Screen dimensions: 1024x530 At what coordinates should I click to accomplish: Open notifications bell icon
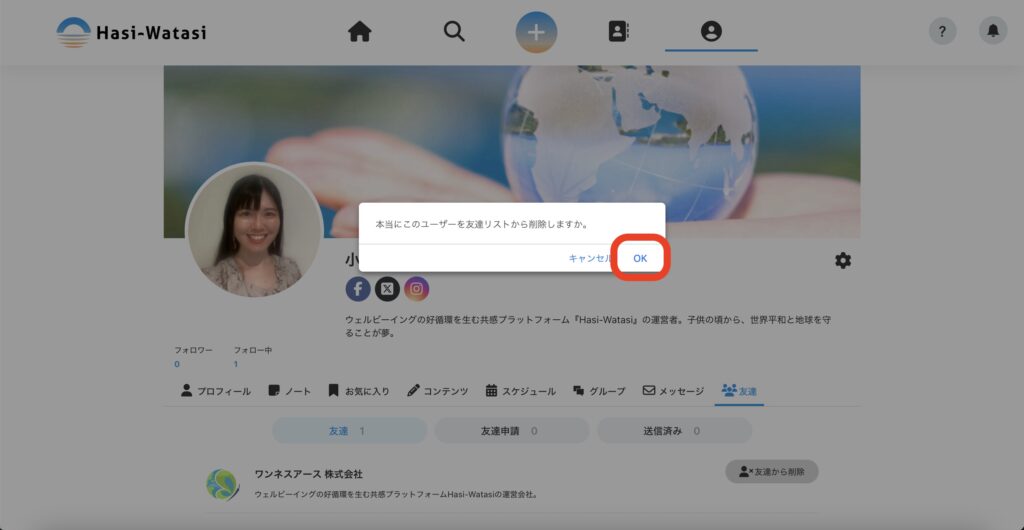992,31
